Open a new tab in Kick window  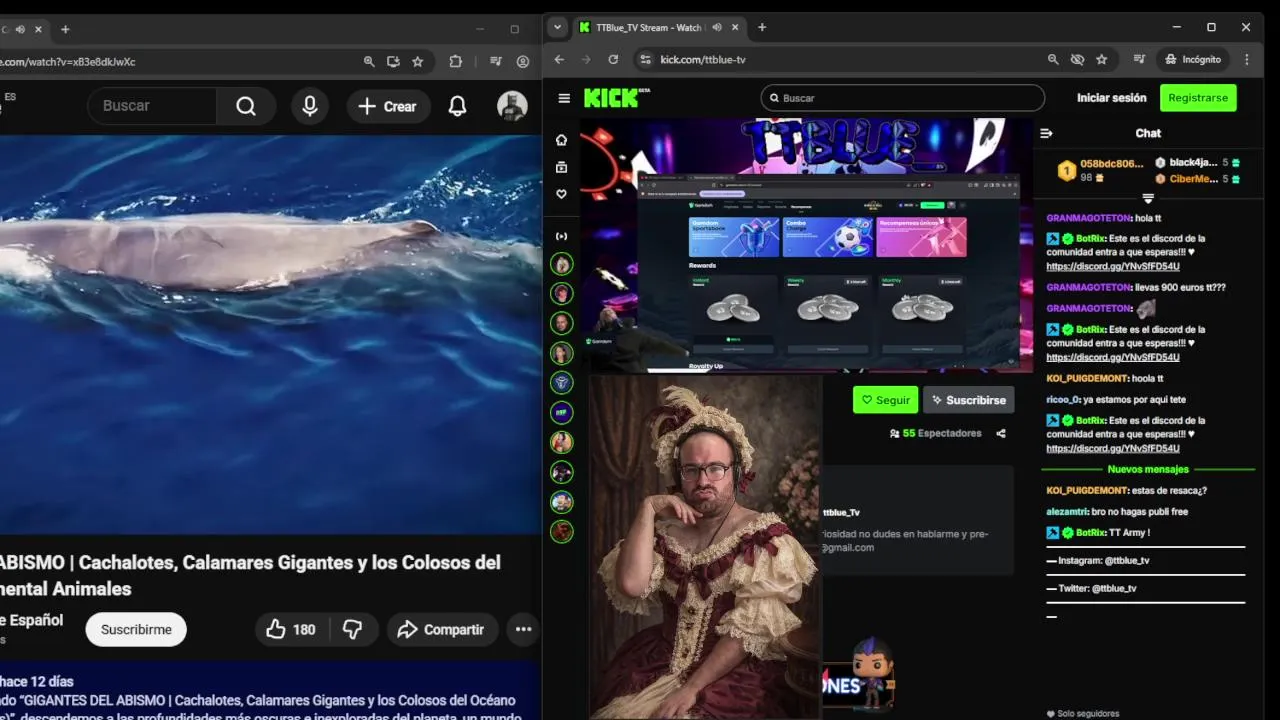pyautogui.click(x=762, y=27)
